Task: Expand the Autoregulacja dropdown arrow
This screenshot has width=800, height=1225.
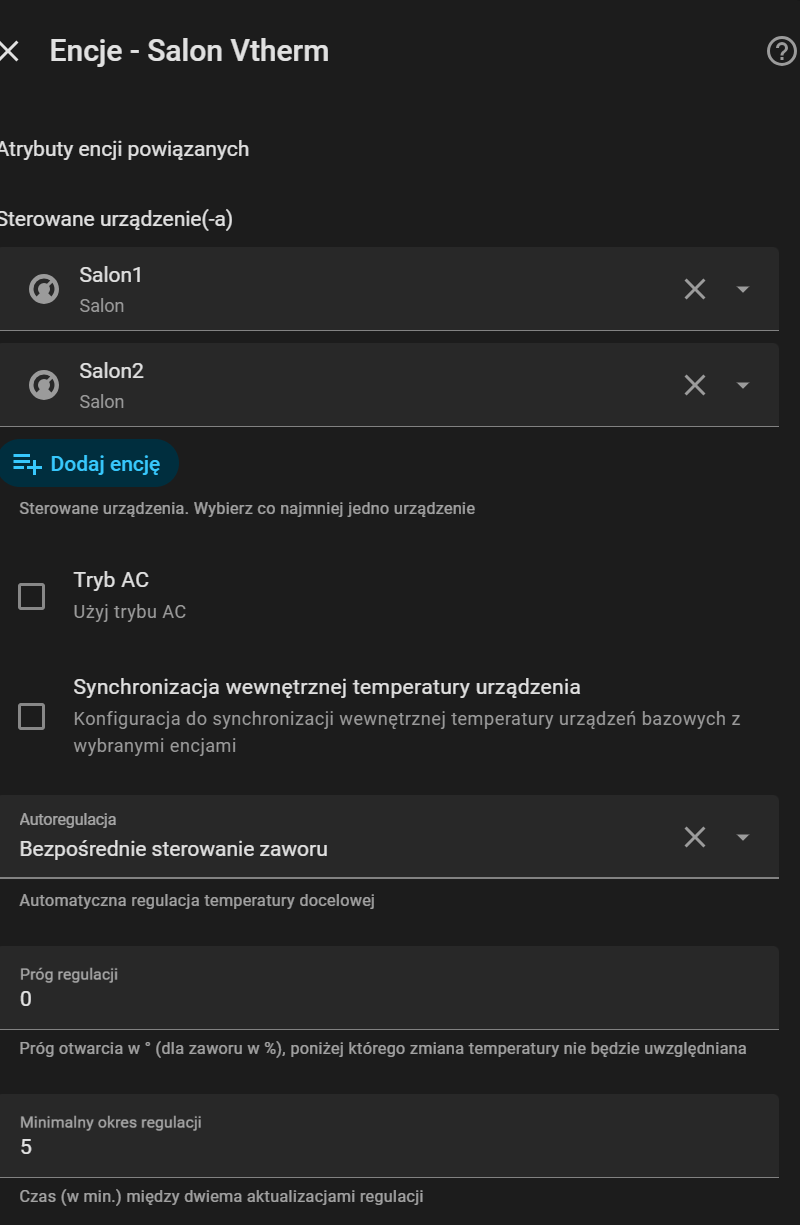Action: point(742,837)
